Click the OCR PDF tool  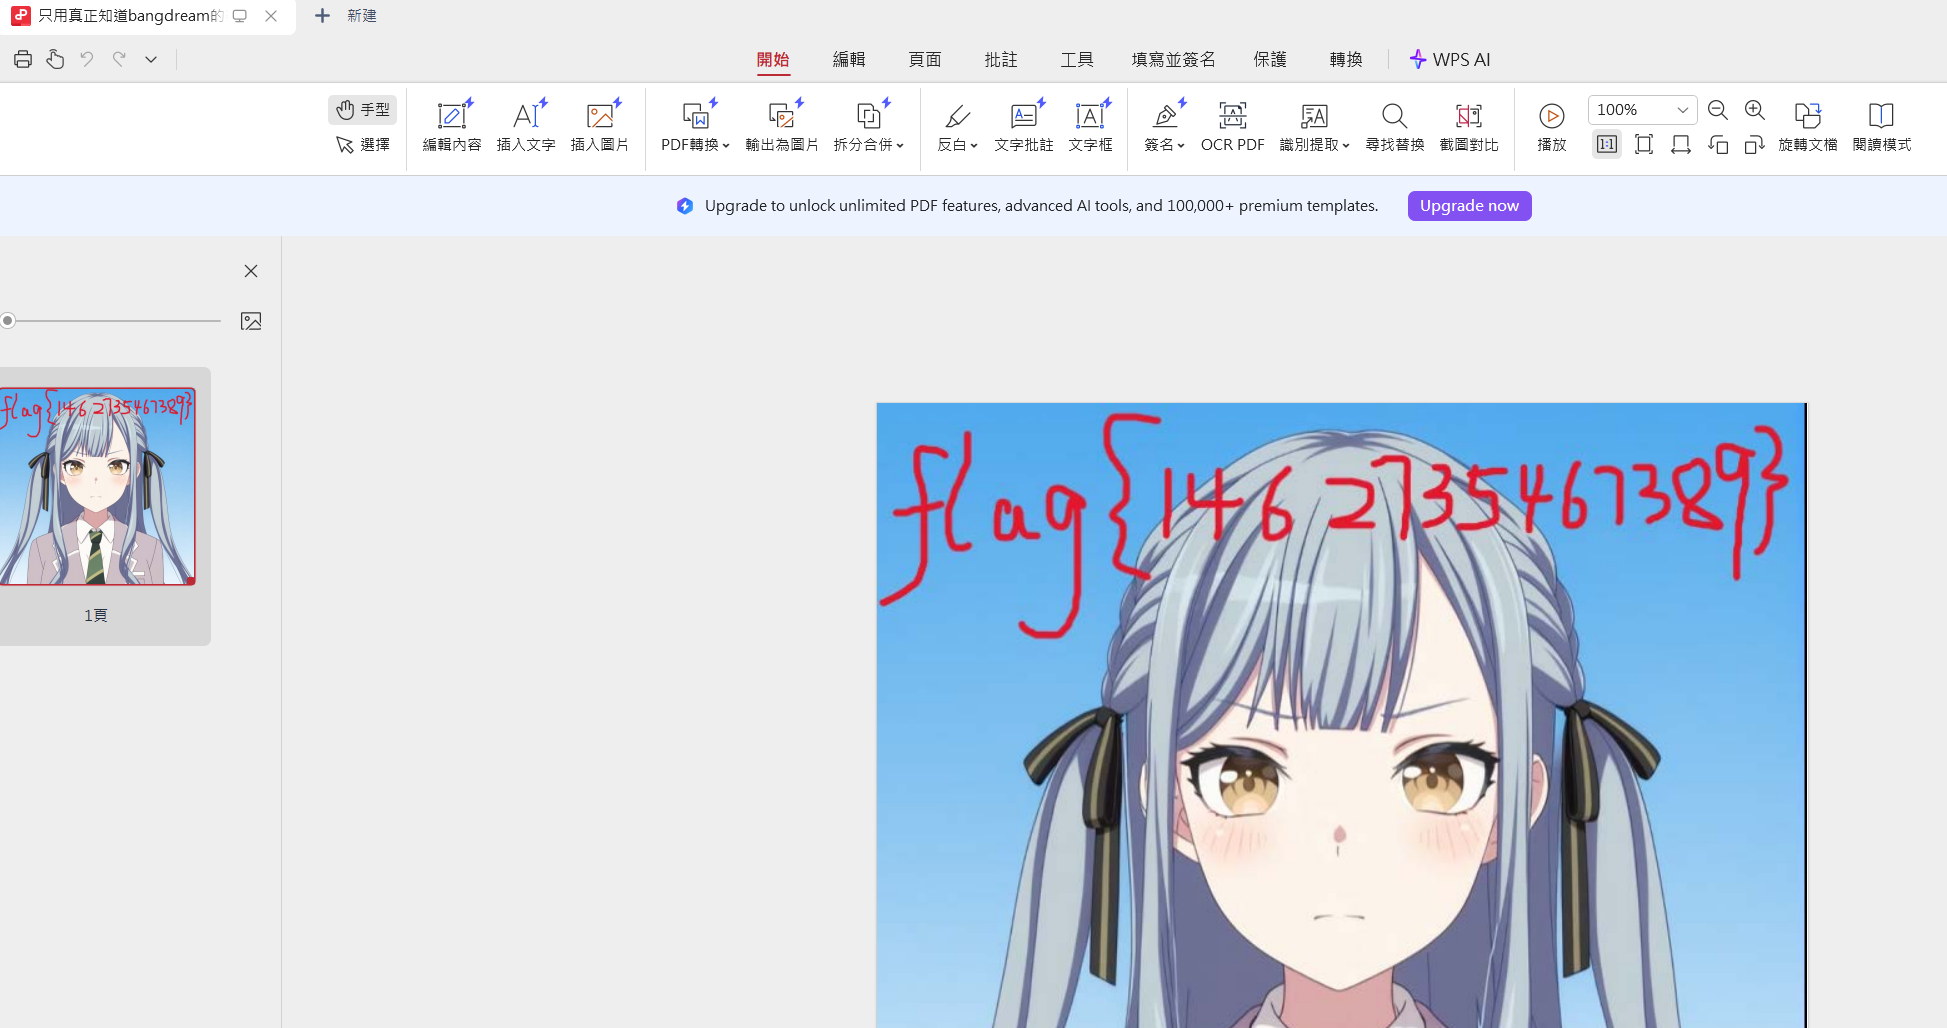1233,126
